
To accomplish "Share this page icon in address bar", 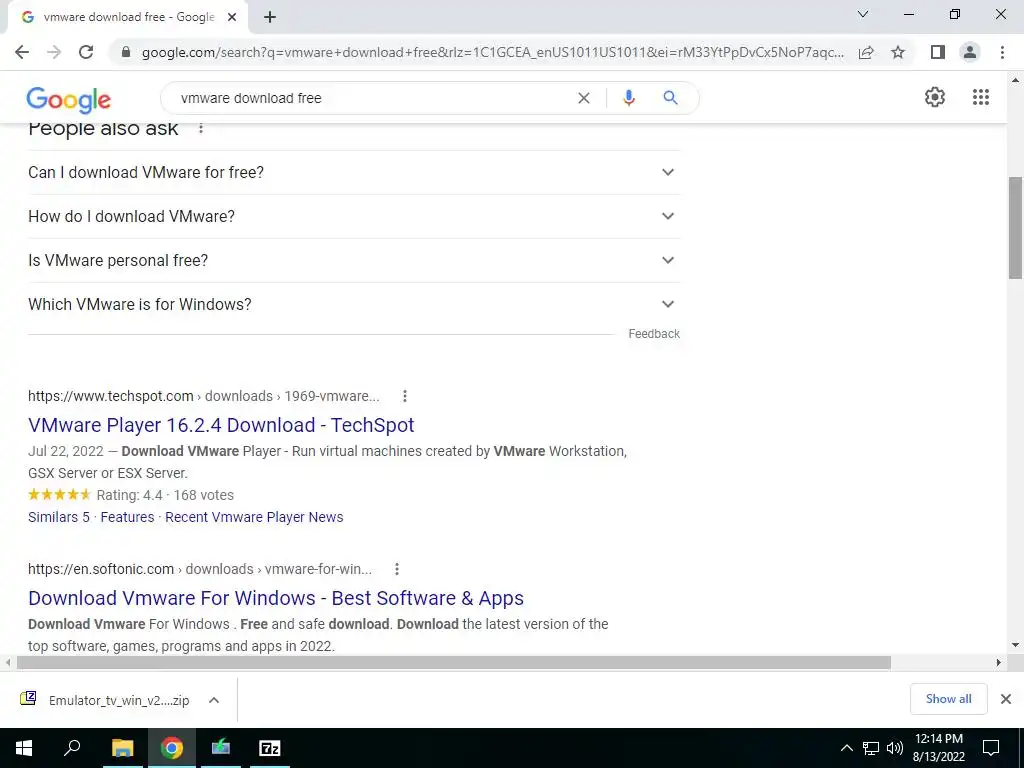I will [x=866, y=52].
